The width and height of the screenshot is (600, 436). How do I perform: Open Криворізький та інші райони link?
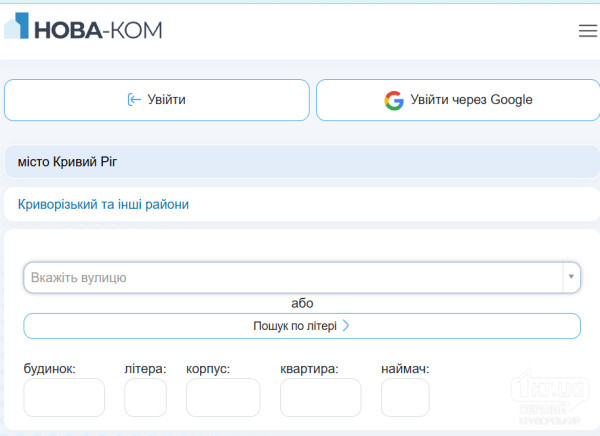(x=103, y=204)
